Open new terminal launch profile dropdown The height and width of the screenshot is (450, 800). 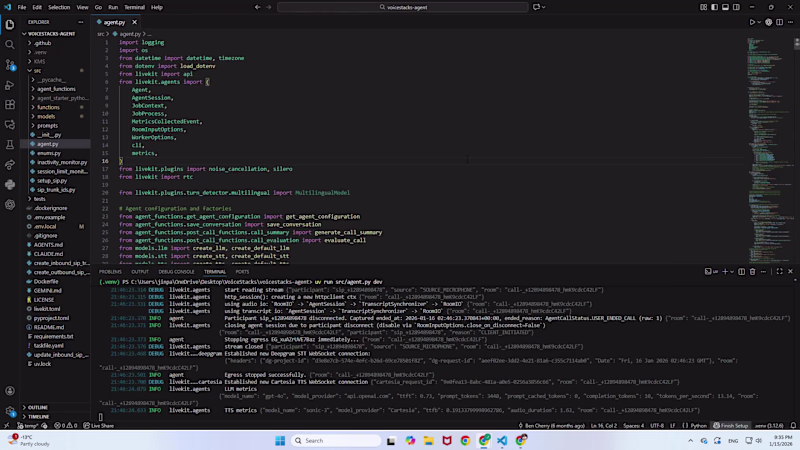(x=732, y=272)
